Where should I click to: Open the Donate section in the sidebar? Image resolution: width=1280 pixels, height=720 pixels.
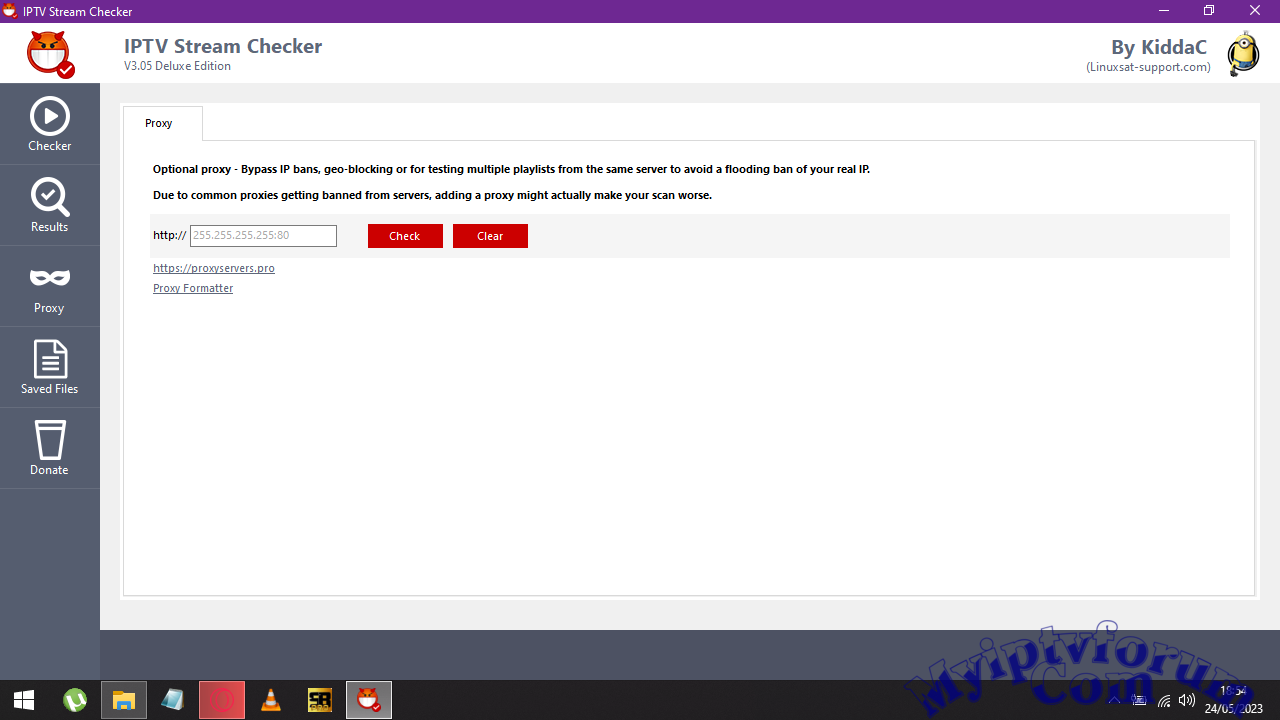click(x=49, y=447)
